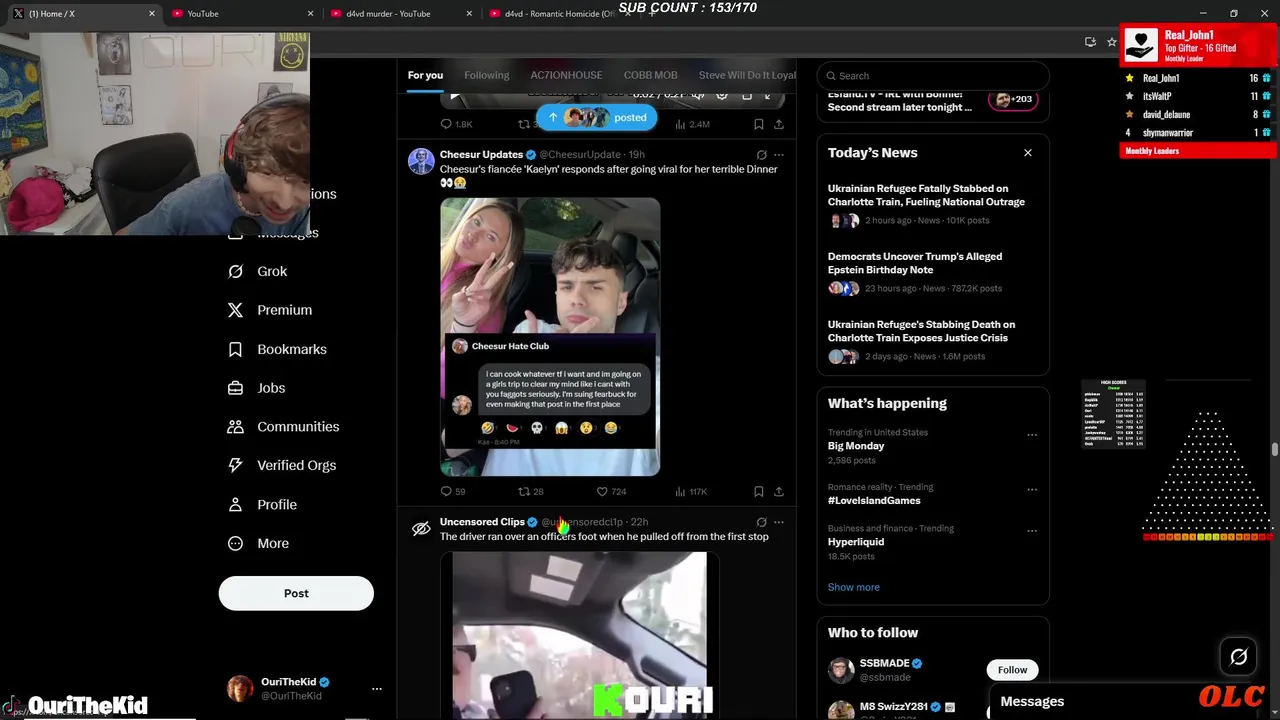Screen dimensions: 1280x720
Task: Share the Cheesur Updates post
Action: 779,491
